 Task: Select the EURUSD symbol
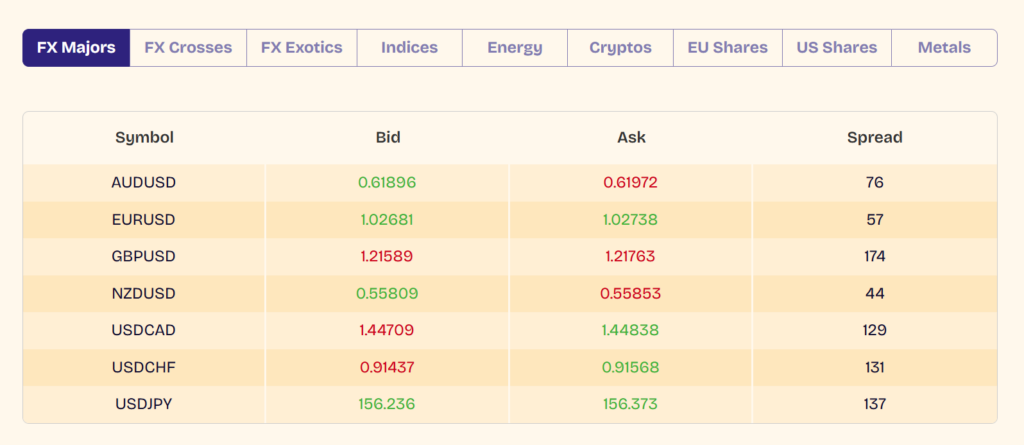point(144,220)
